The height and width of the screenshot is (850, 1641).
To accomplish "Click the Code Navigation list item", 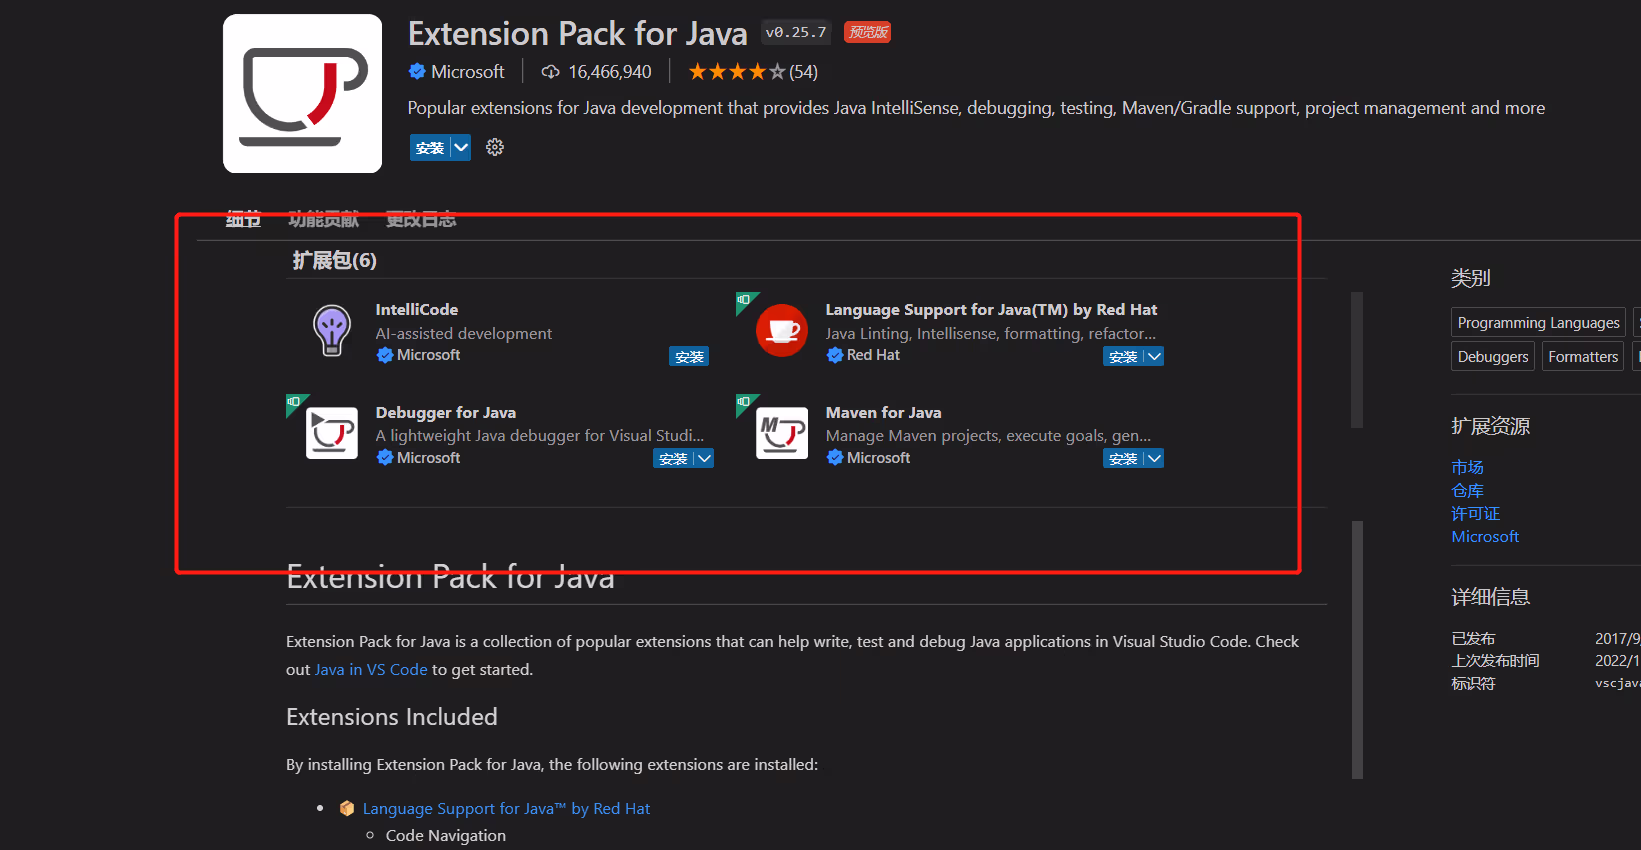I will tap(446, 835).
